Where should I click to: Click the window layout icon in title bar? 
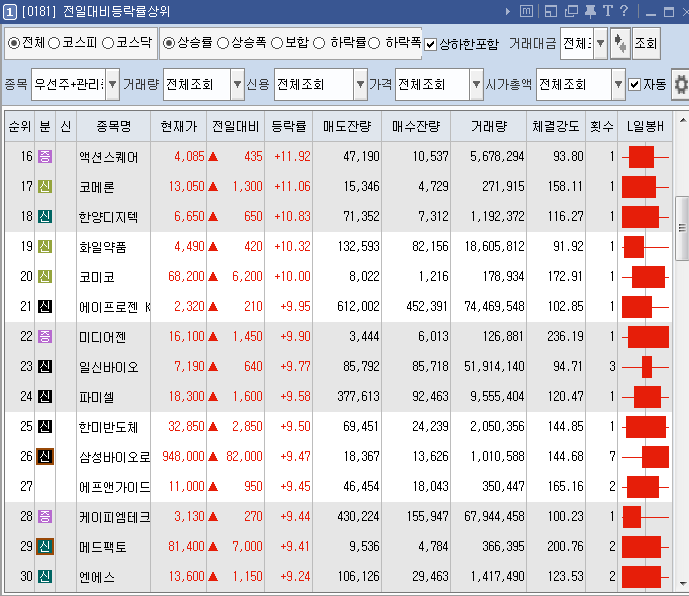point(551,11)
